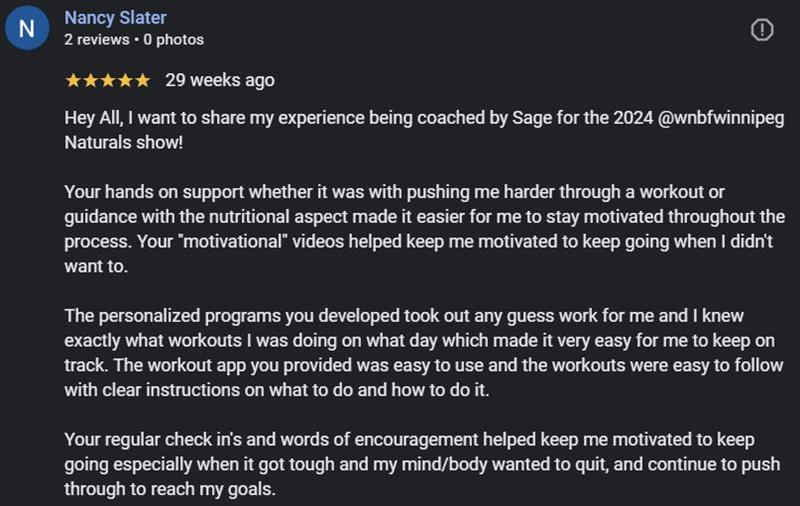Viewport: 800px width, 506px height.
Task: Click the fifth yellow rating star
Action: 143,80
